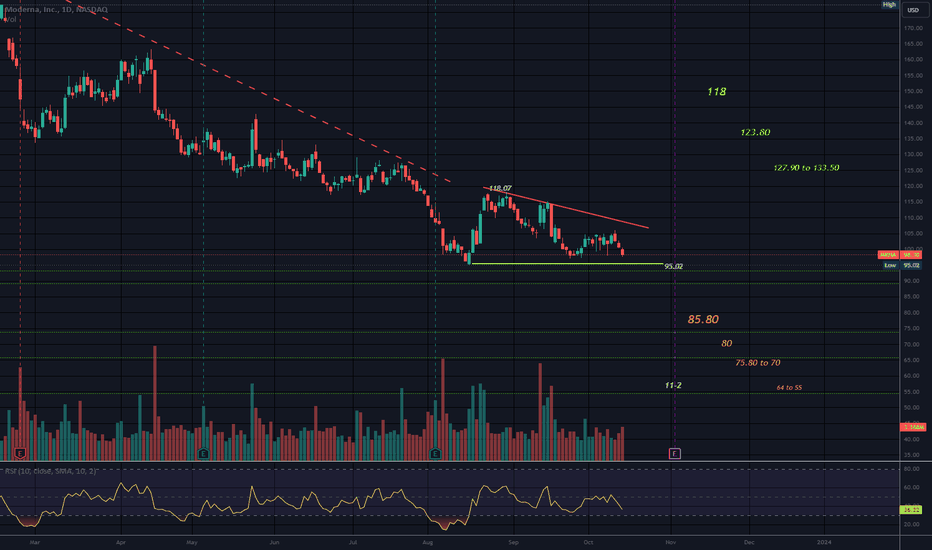Click the MRNA 98.30 last price label
The image size is (932, 550).
tap(900, 254)
